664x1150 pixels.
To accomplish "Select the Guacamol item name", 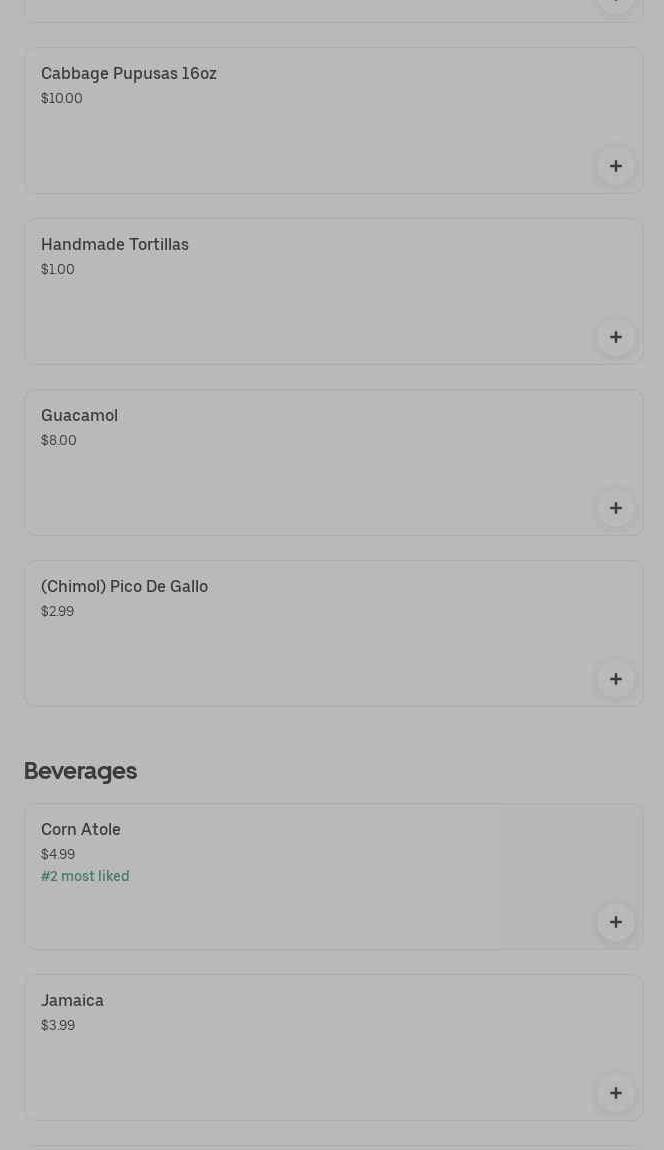I will (x=79, y=416).
